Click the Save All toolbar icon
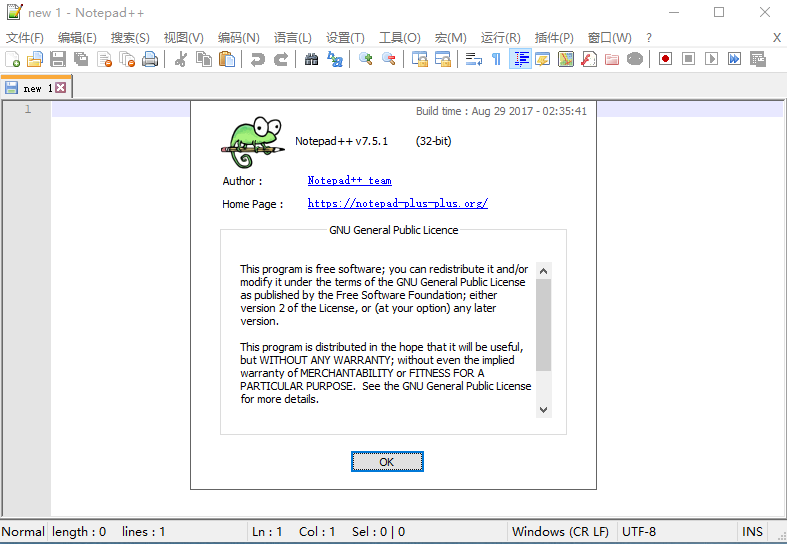787x544 pixels. 81,59
